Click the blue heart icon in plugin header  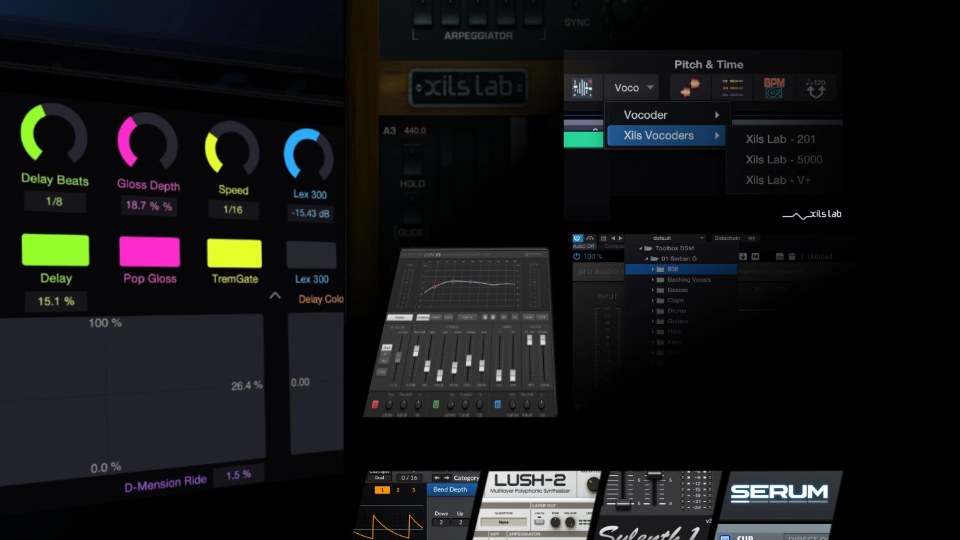pos(579,238)
